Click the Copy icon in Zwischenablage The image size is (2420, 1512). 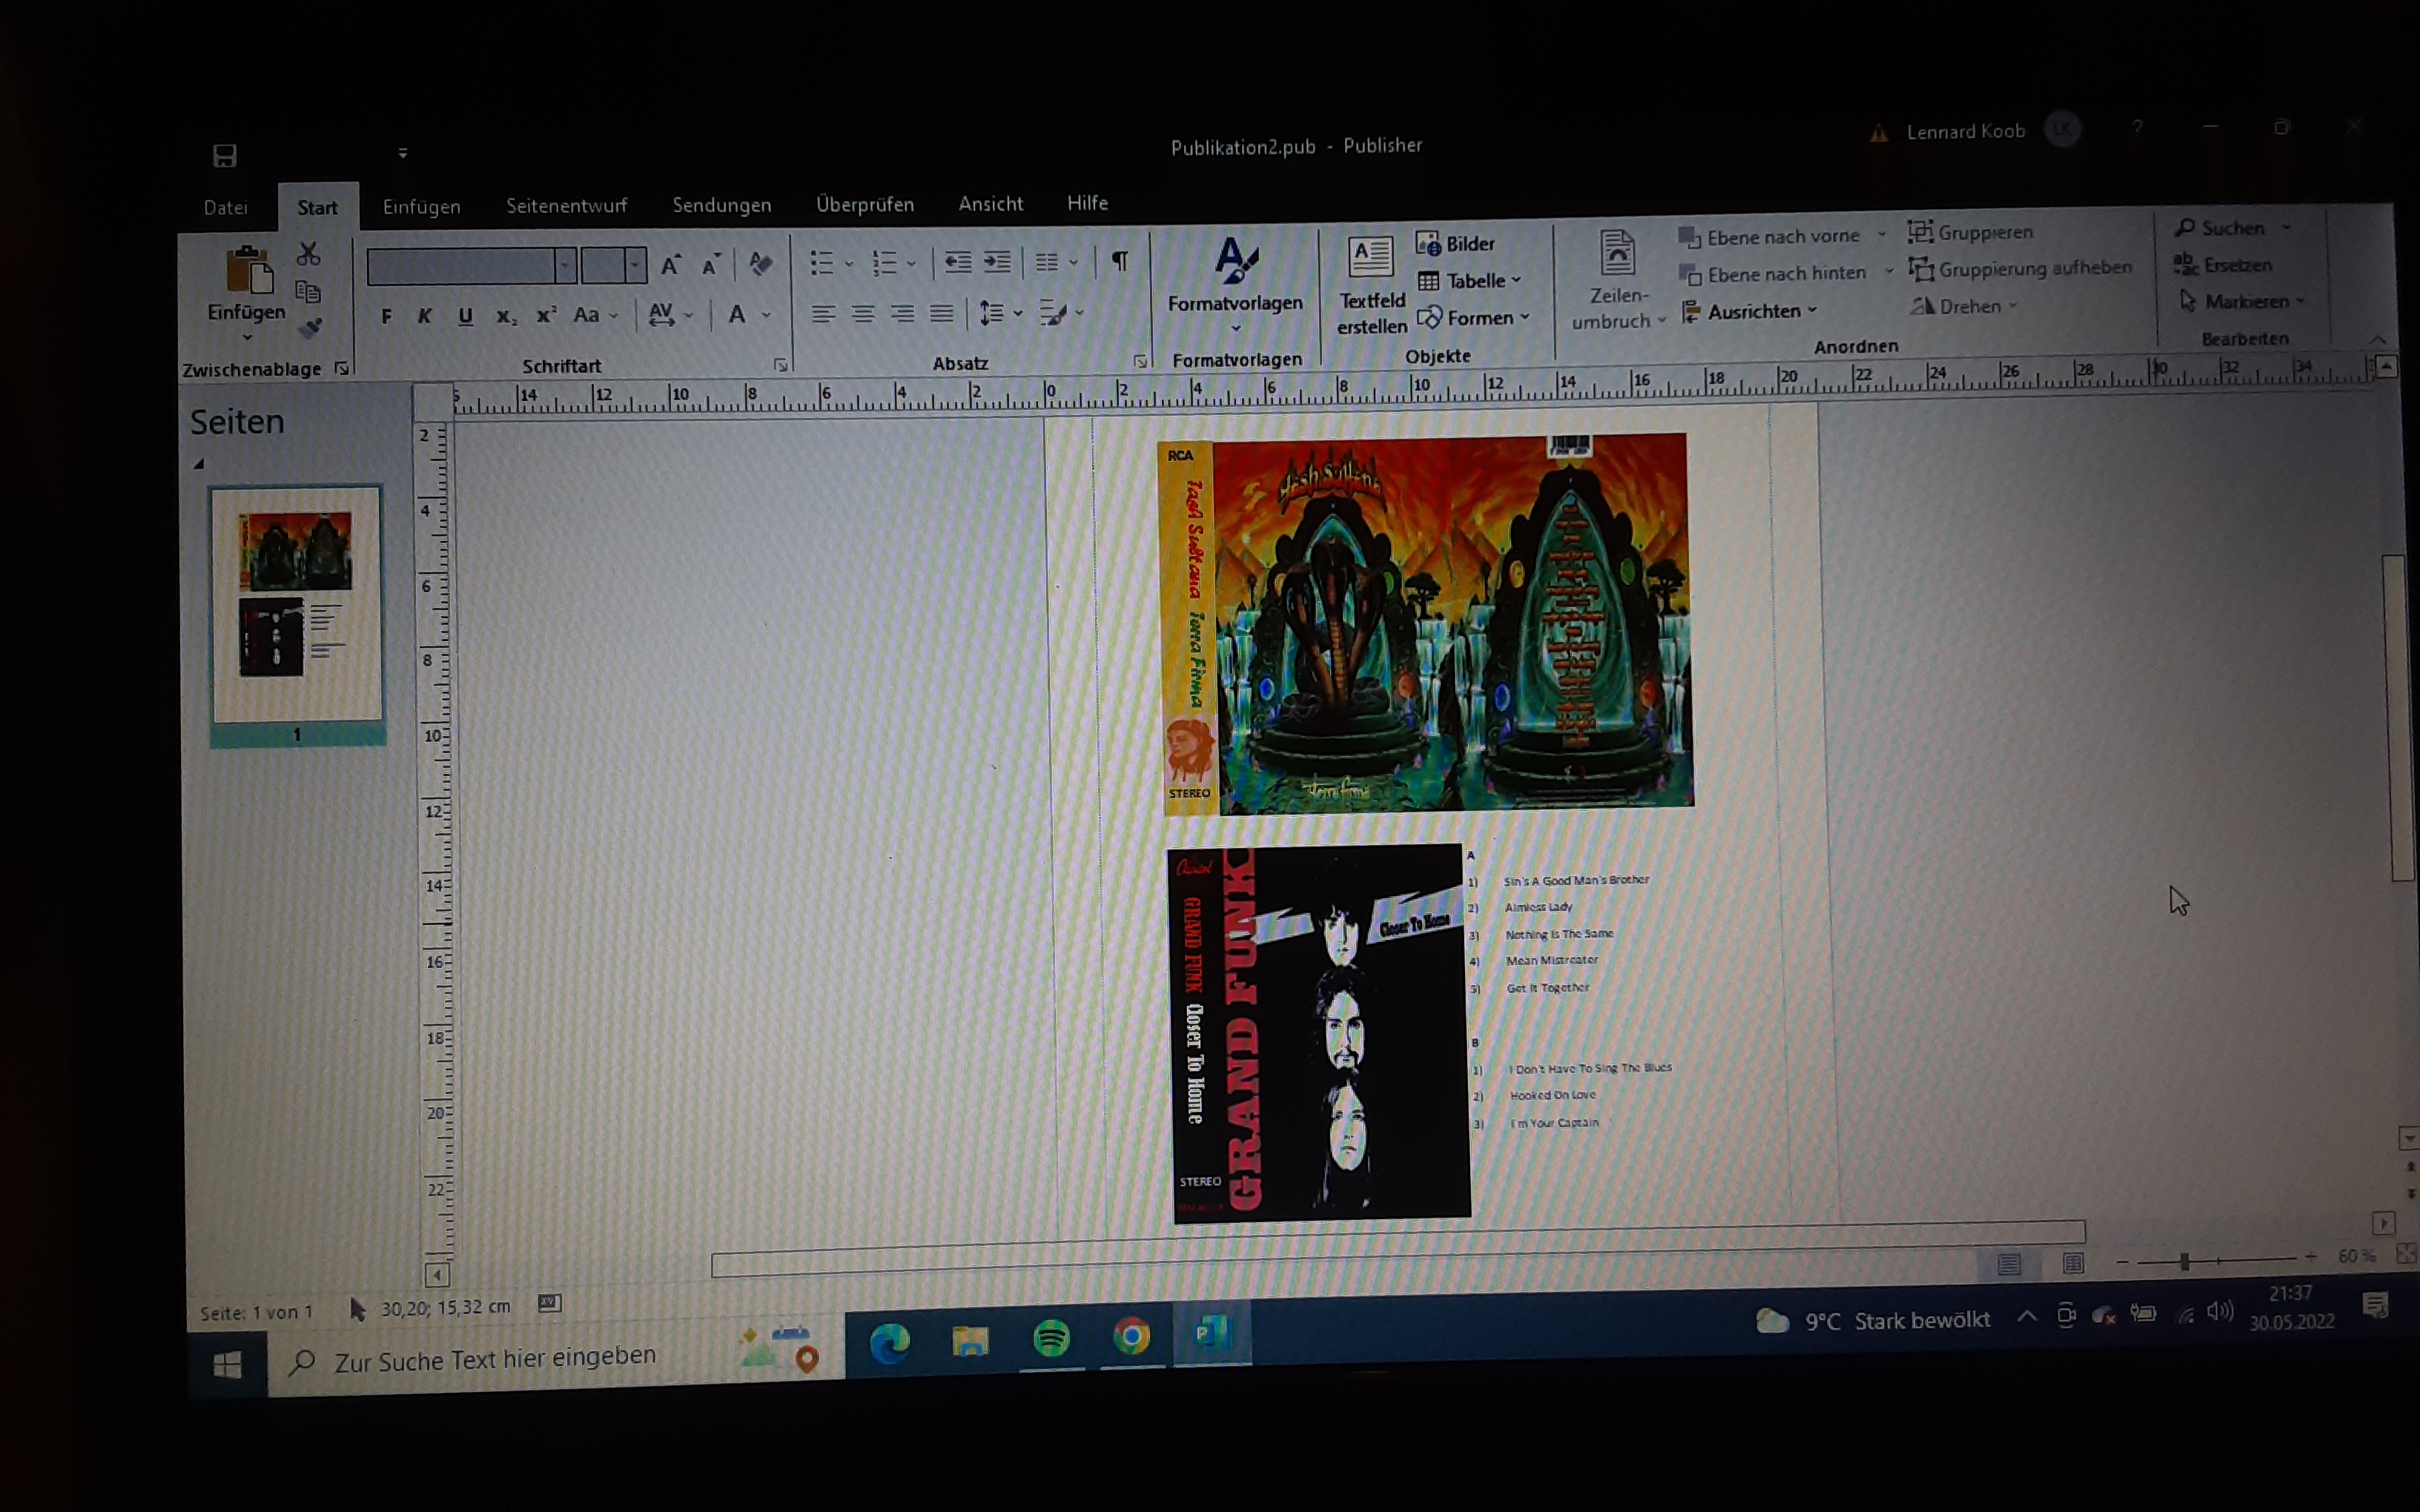coord(308,292)
